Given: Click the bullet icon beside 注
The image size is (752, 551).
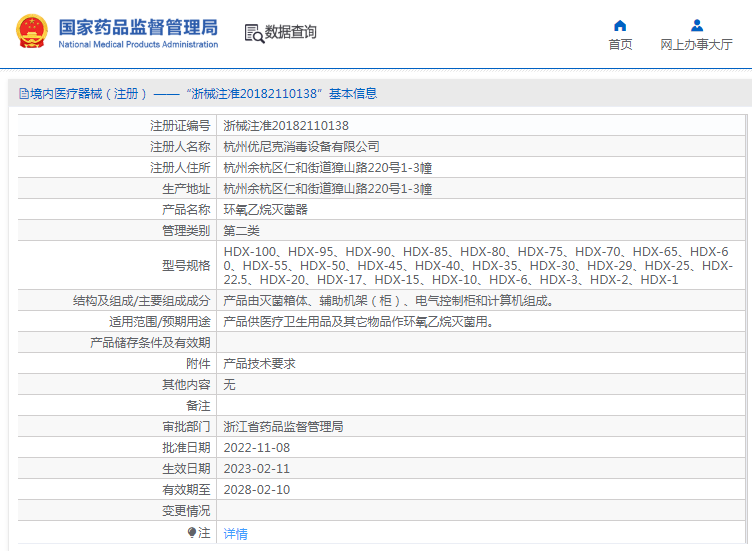Looking at the screenshot, I should pos(192,533).
